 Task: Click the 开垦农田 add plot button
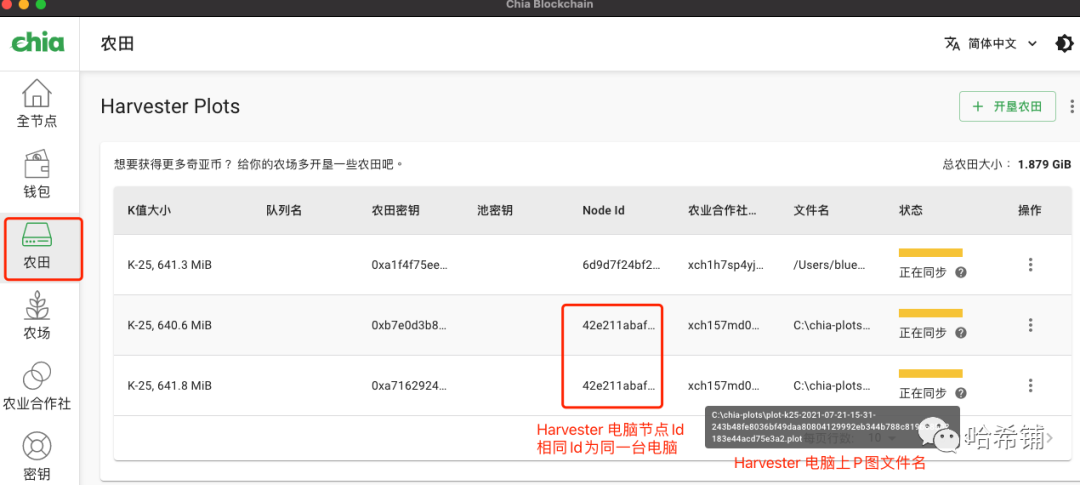1007,107
